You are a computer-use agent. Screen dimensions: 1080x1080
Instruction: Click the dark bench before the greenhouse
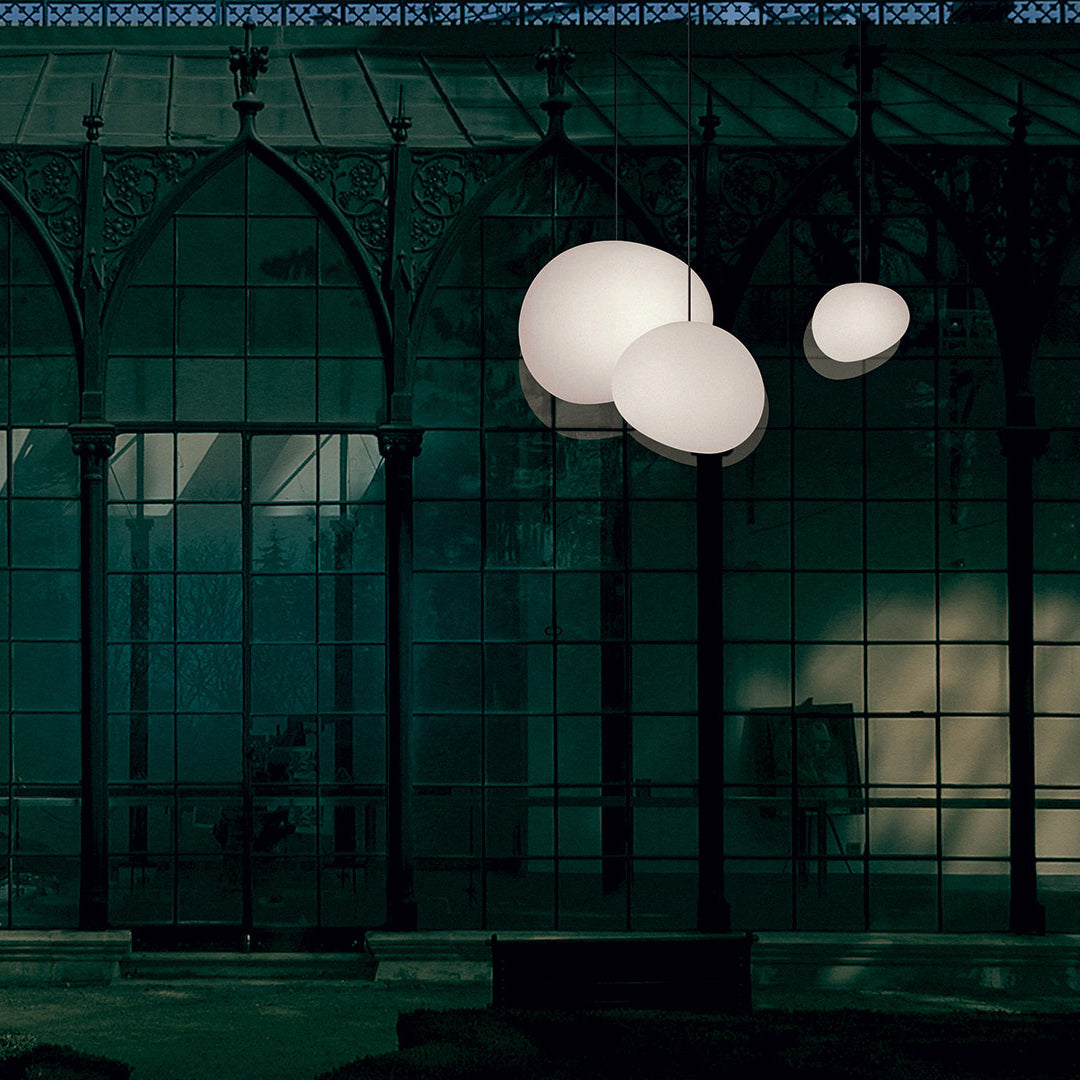pos(621,971)
